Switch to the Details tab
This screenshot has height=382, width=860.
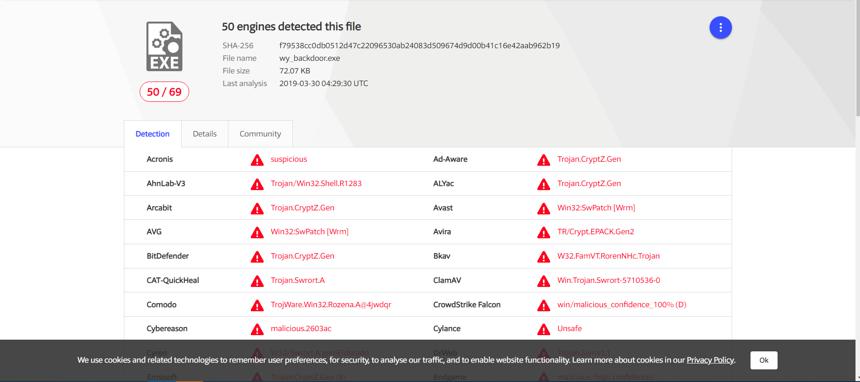205,134
